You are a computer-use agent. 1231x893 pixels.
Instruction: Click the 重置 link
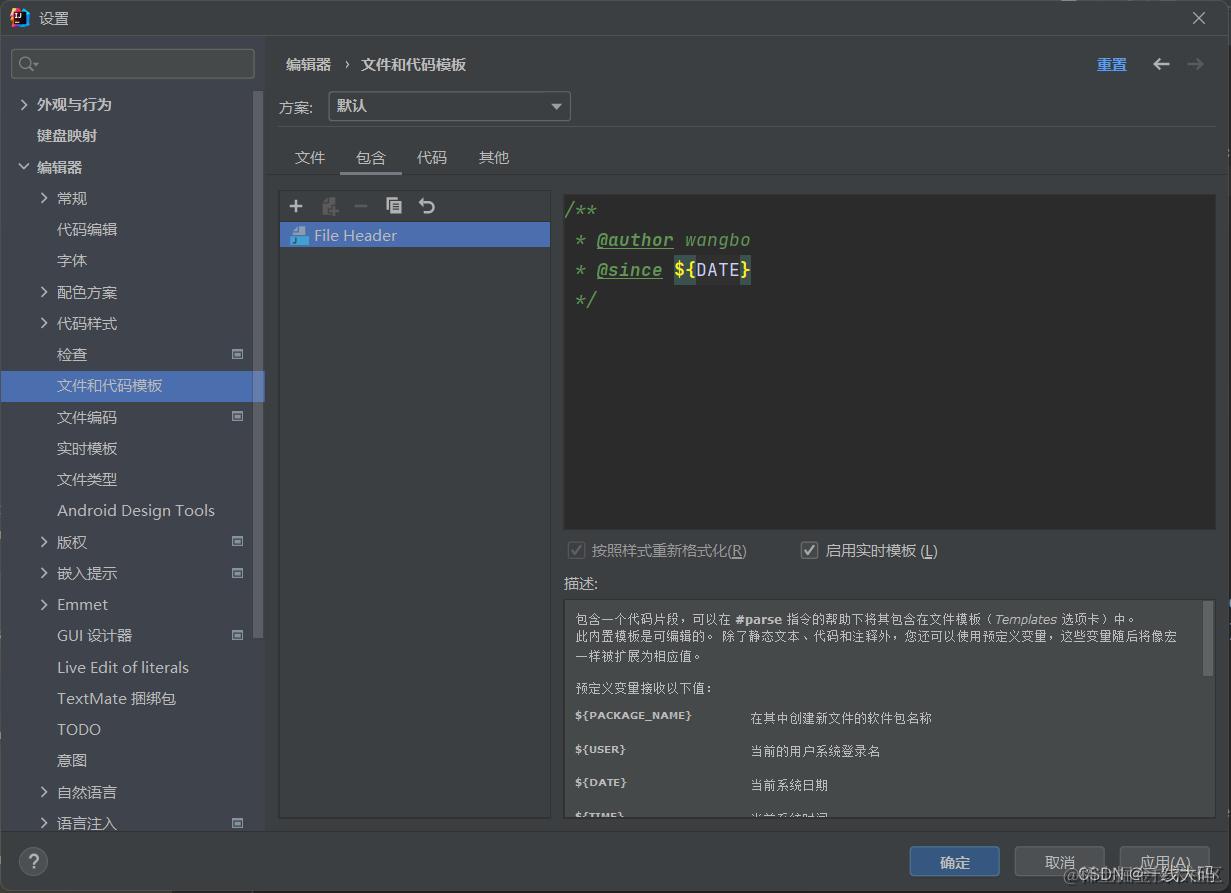(x=1112, y=64)
